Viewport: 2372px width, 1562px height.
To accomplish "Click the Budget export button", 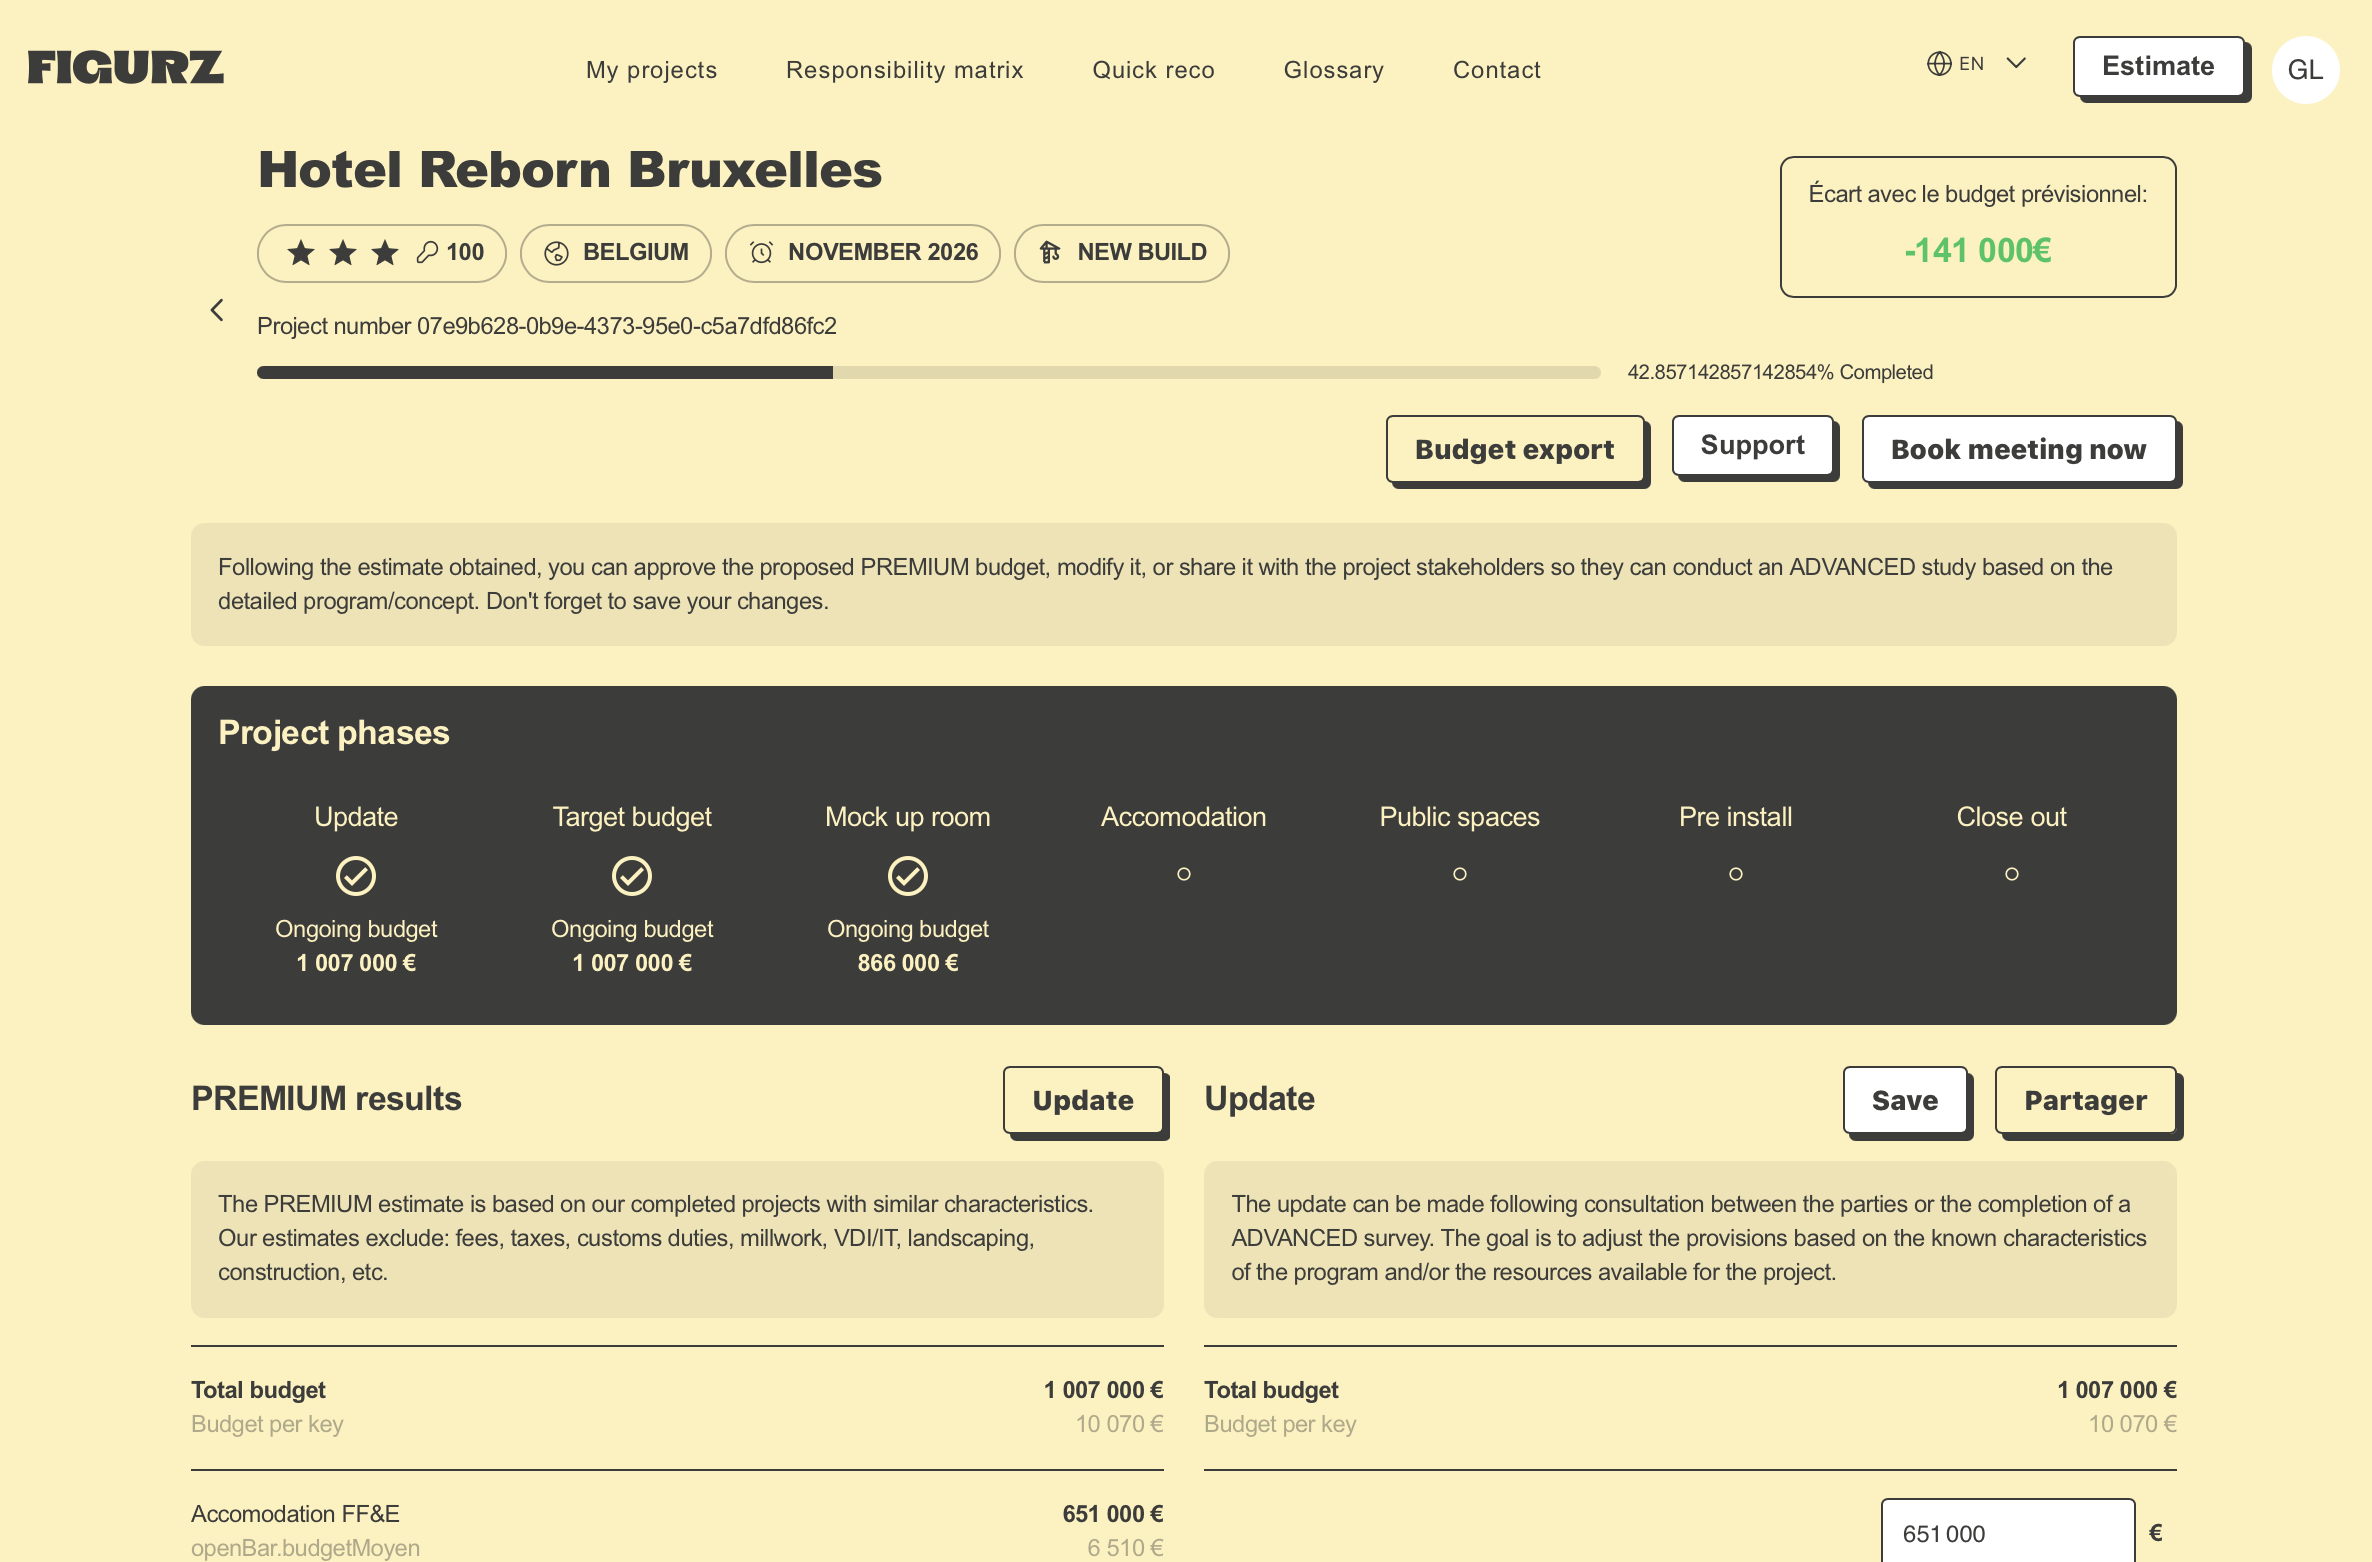I will pos(1514,449).
